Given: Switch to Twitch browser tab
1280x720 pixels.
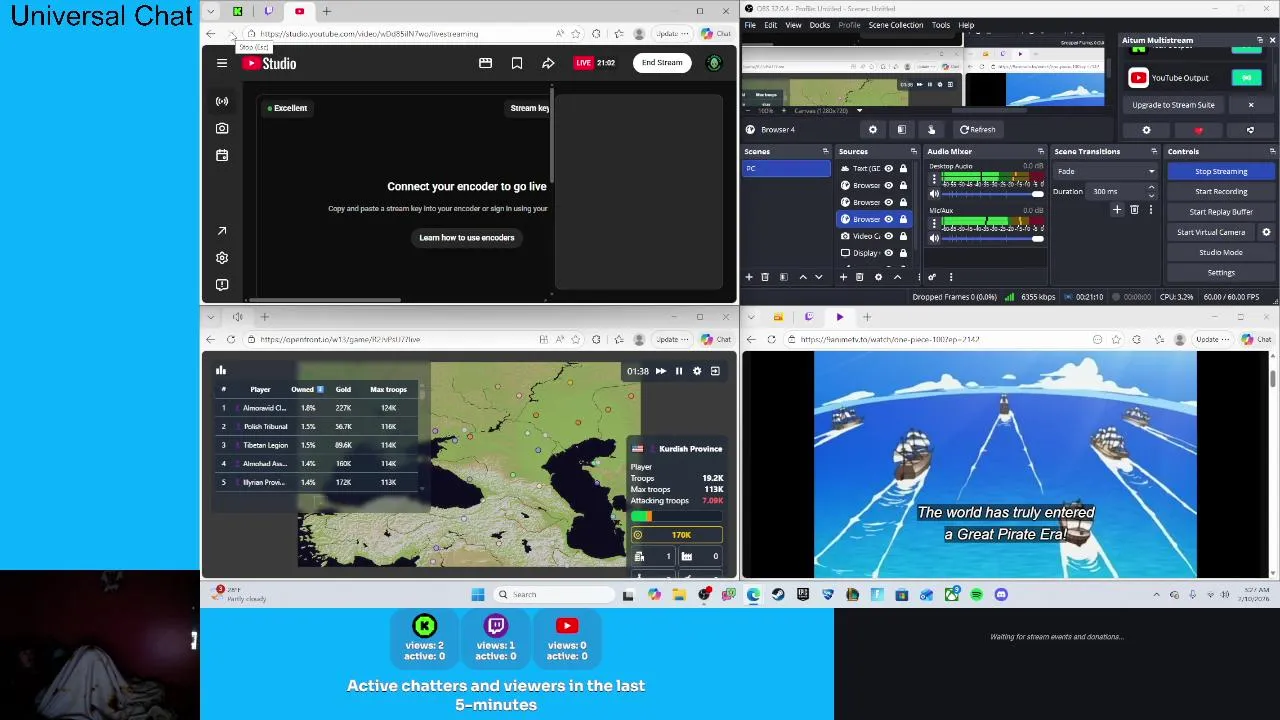Looking at the screenshot, I should coord(268,11).
